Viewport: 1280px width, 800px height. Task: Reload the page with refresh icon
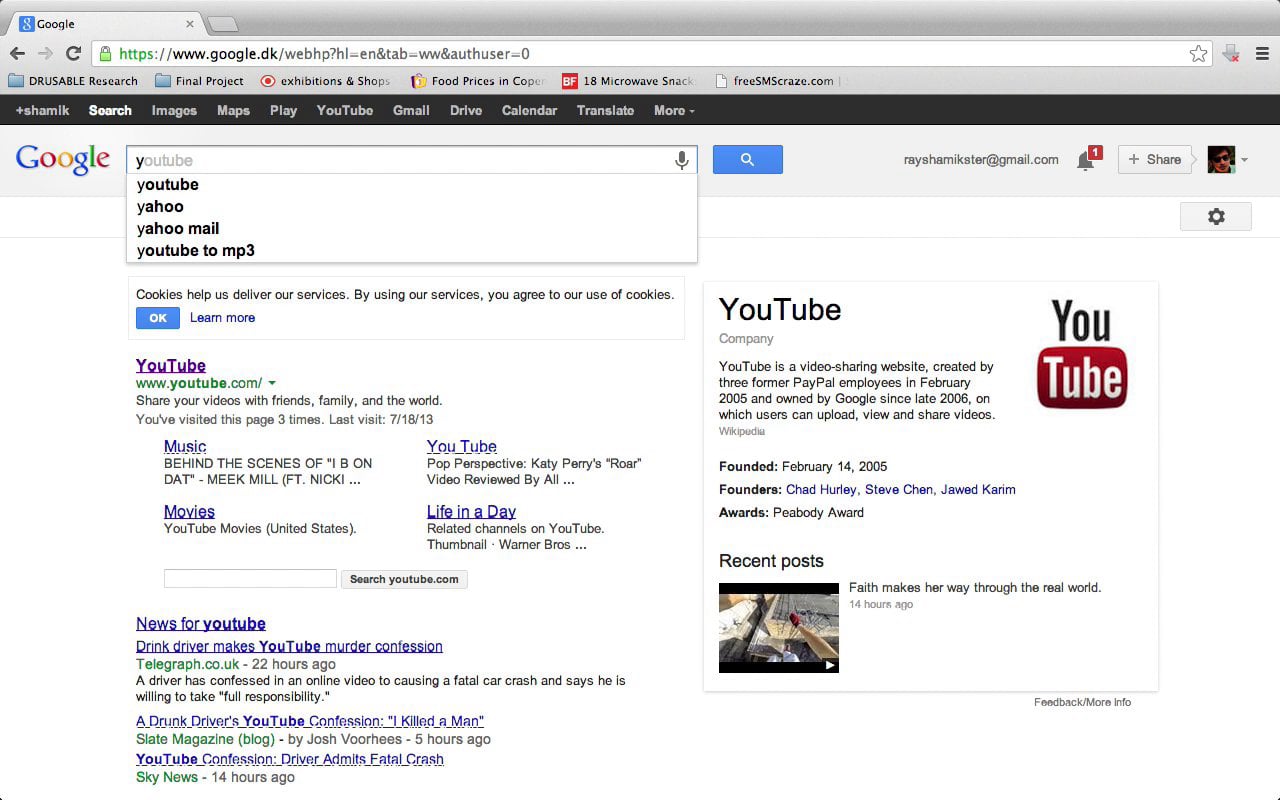click(73, 54)
